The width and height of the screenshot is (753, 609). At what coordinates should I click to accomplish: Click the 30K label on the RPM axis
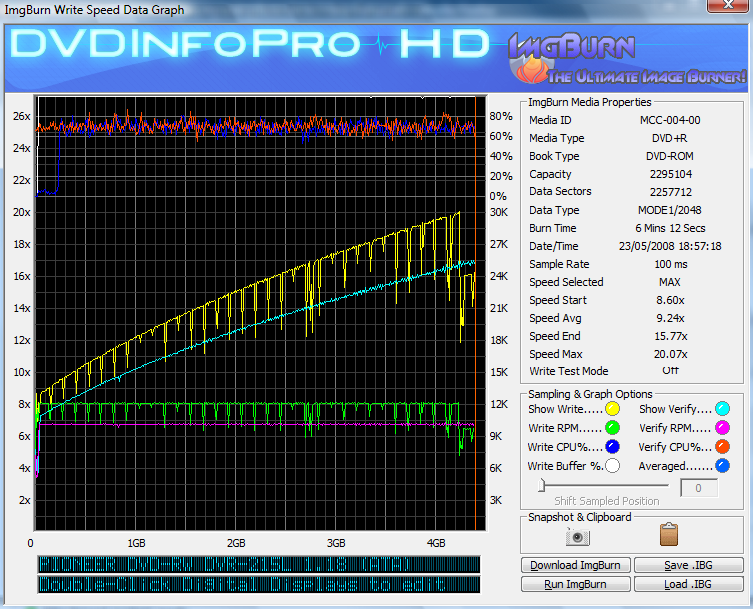499,212
